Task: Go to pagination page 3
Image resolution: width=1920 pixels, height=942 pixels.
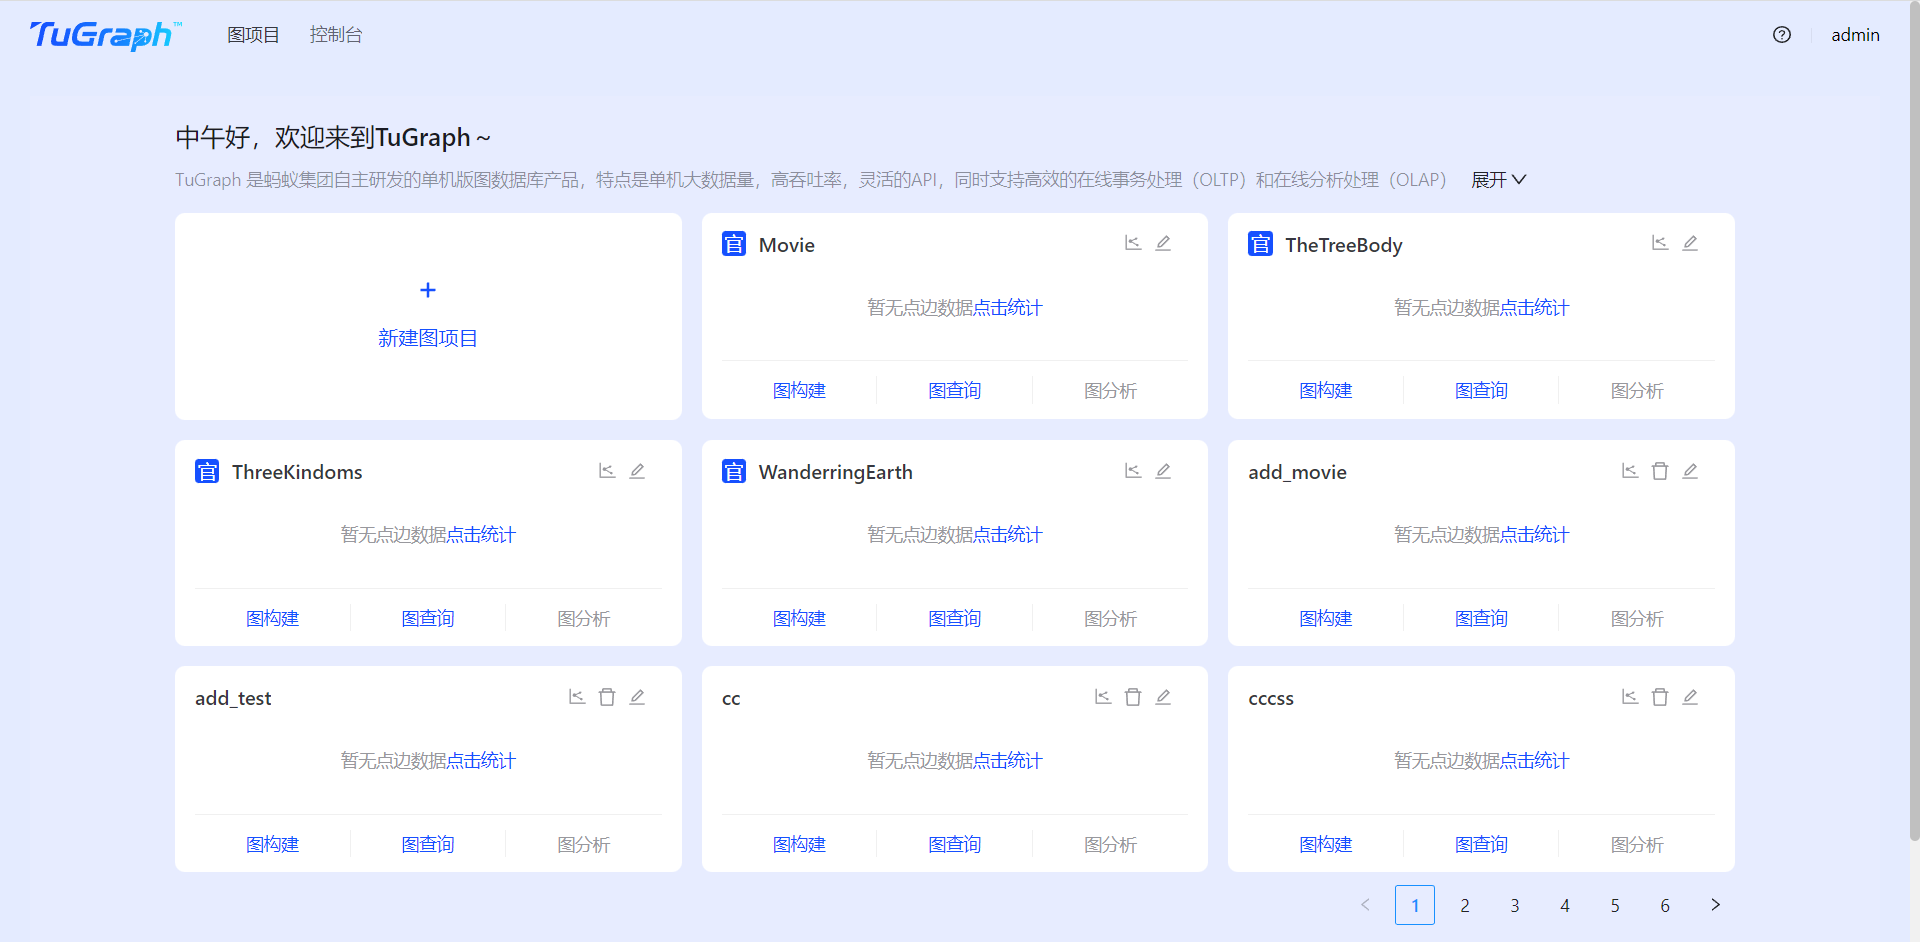Action: (x=1515, y=905)
